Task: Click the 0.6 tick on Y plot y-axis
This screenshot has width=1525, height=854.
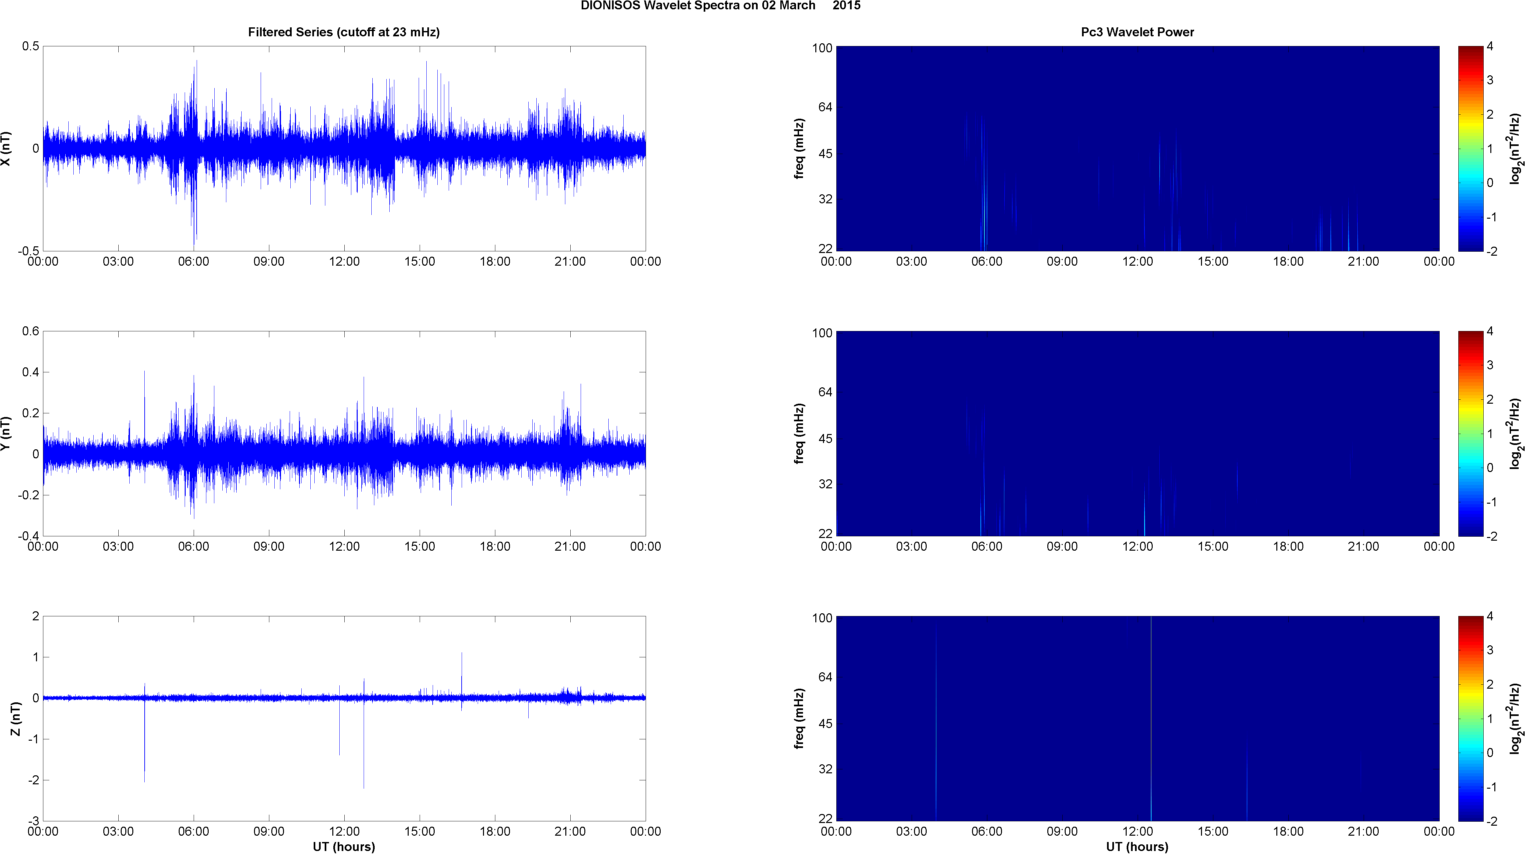Action: coord(30,332)
